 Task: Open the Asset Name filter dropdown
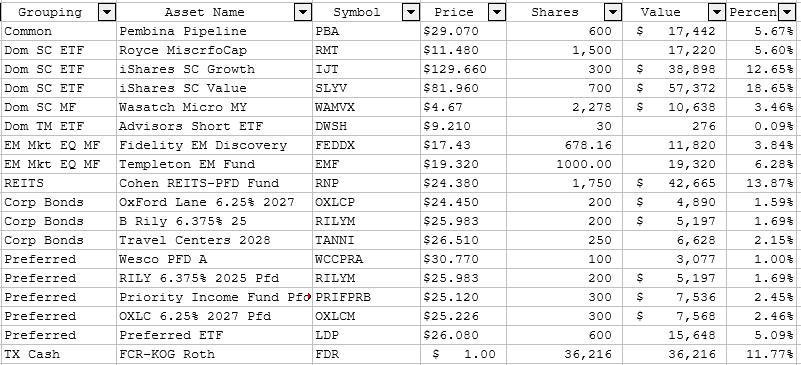(303, 12)
